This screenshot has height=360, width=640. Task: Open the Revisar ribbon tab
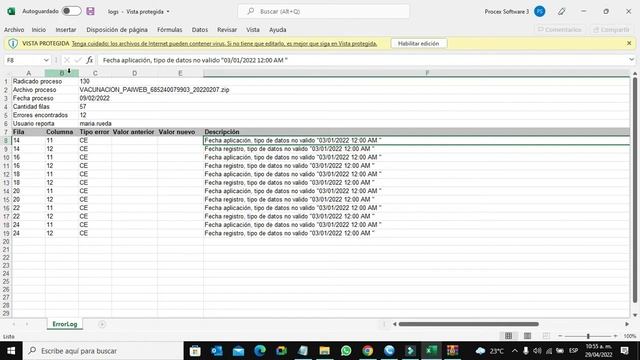tap(227, 30)
